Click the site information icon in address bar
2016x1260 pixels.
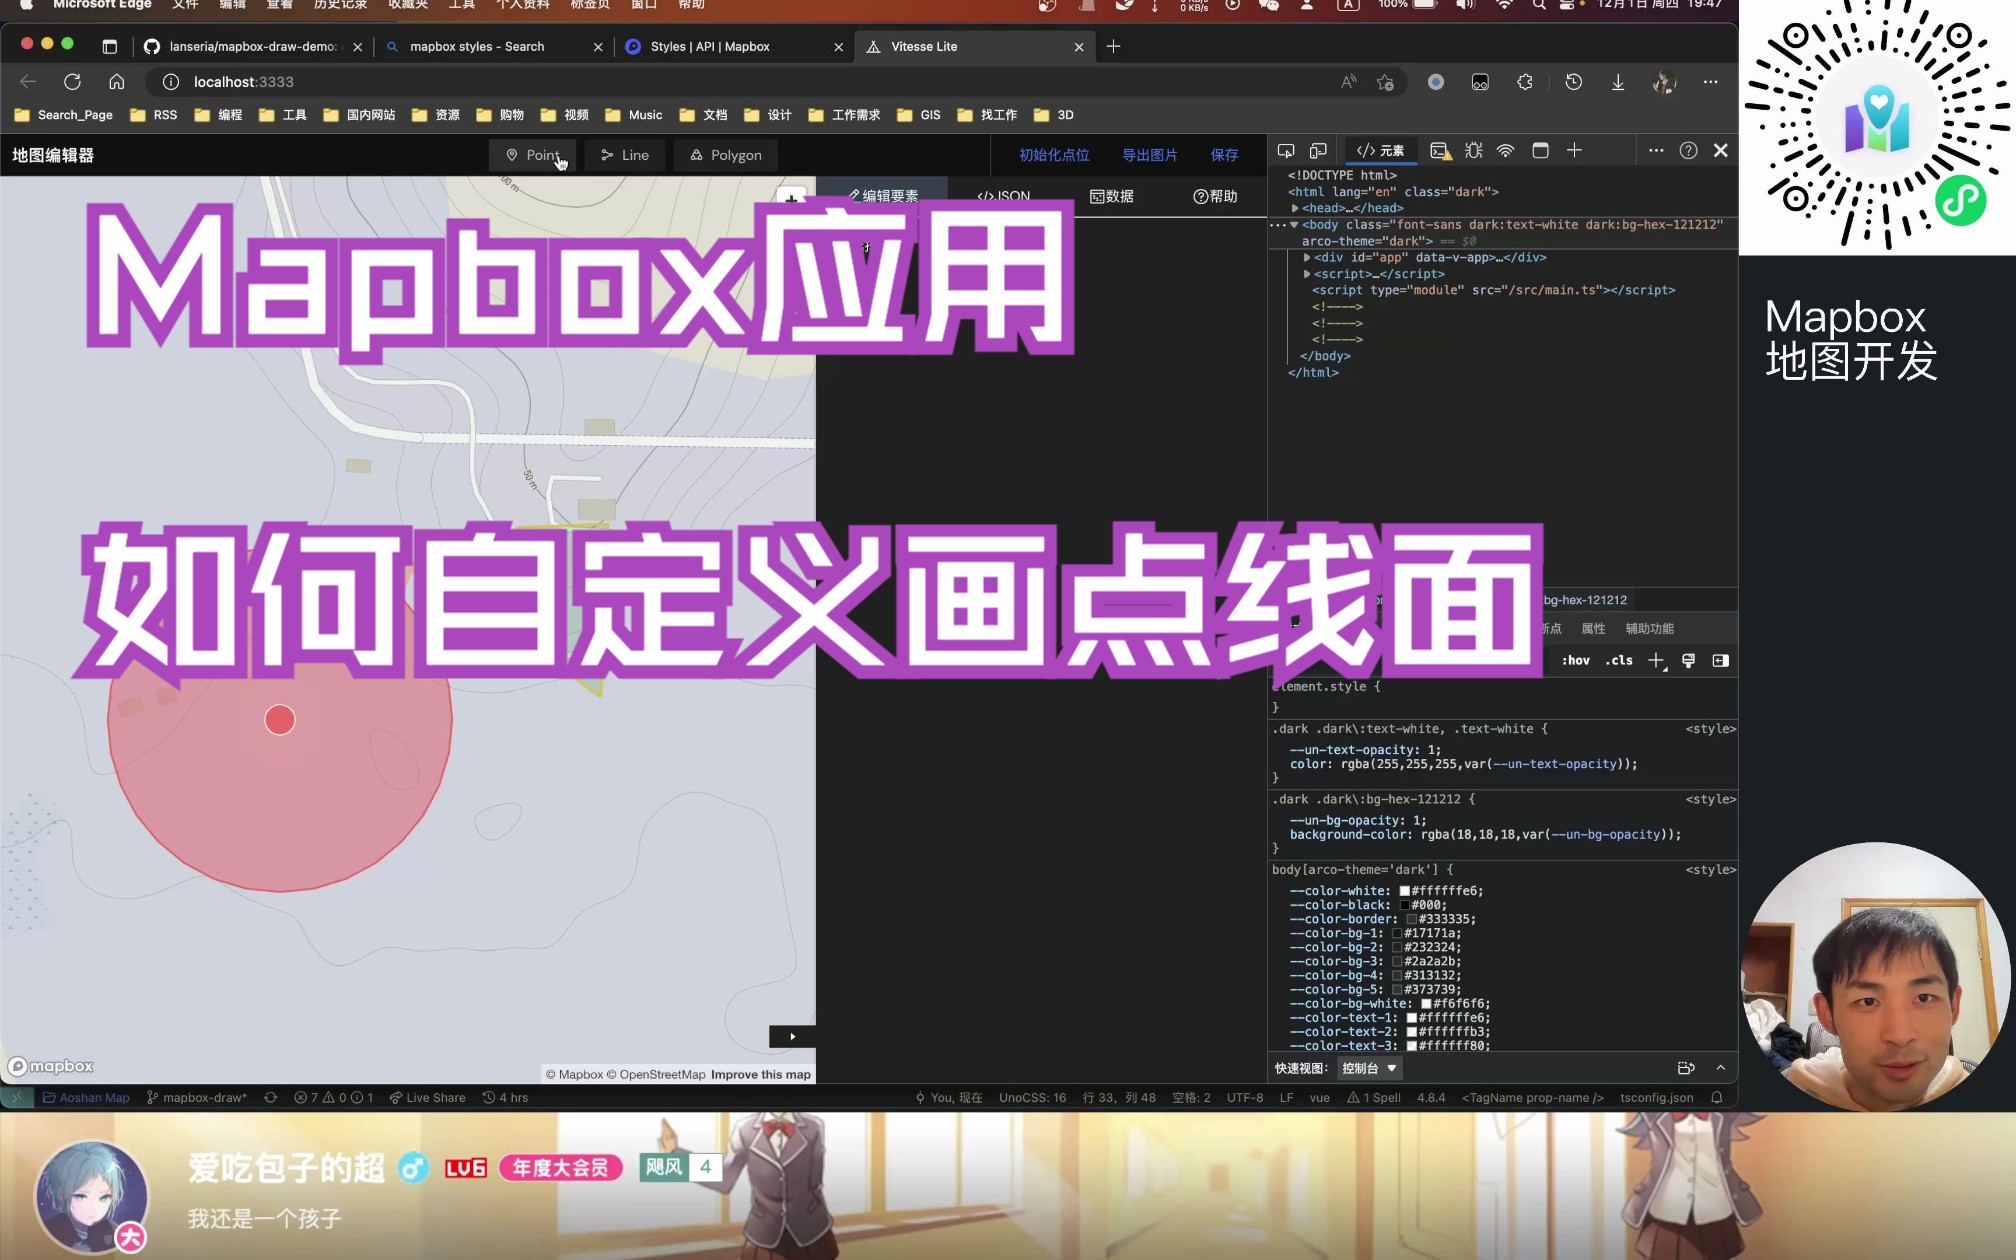pos(171,82)
